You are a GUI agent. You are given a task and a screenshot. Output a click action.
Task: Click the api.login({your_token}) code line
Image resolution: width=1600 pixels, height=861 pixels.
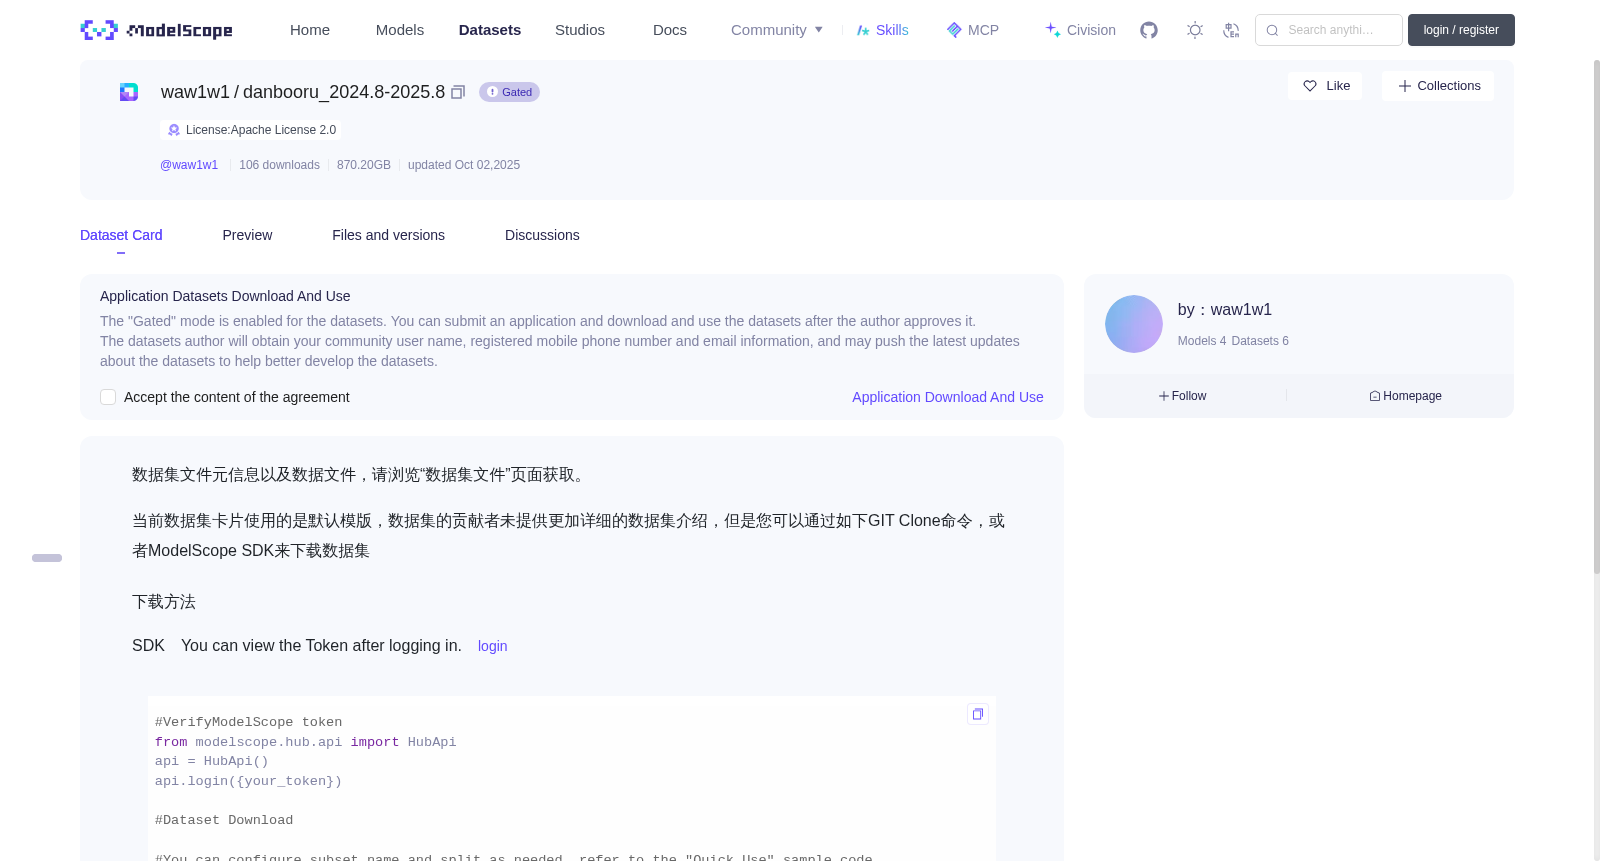(248, 781)
